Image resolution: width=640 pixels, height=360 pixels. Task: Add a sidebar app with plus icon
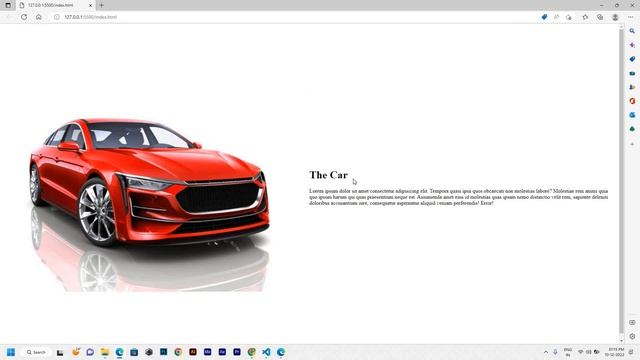(632, 144)
